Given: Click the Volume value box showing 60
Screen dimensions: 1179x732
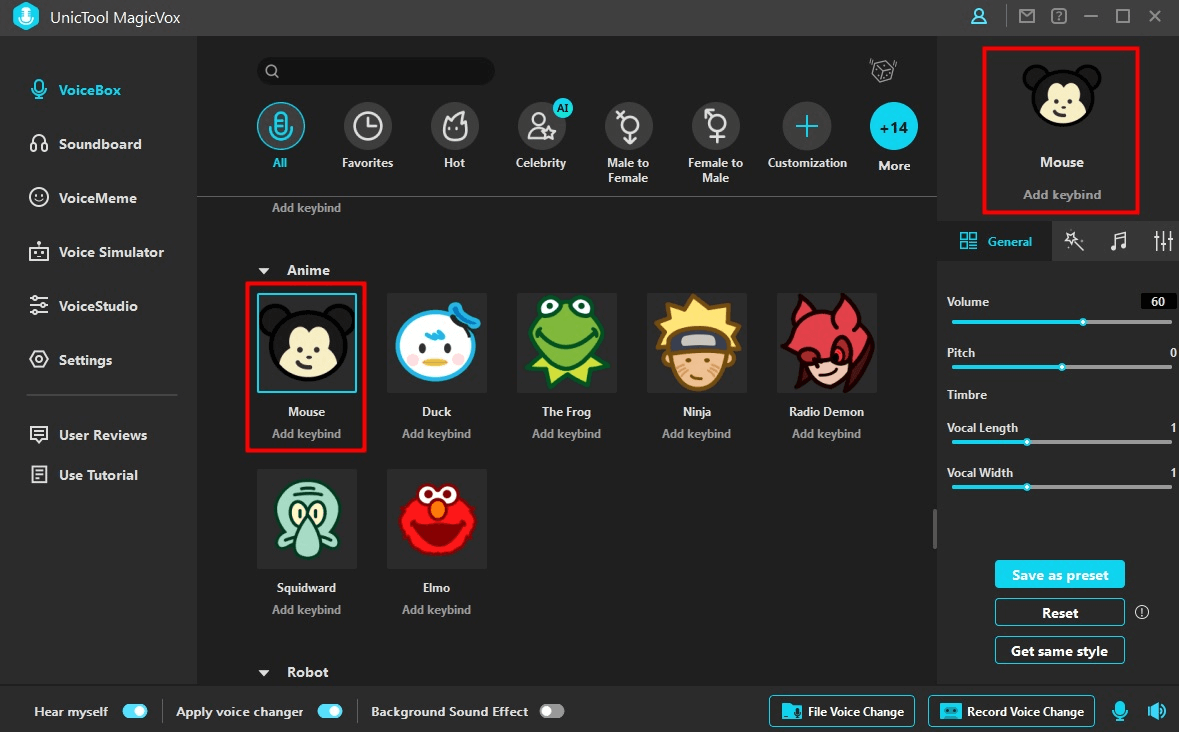Looking at the screenshot, I should 1158,301.
